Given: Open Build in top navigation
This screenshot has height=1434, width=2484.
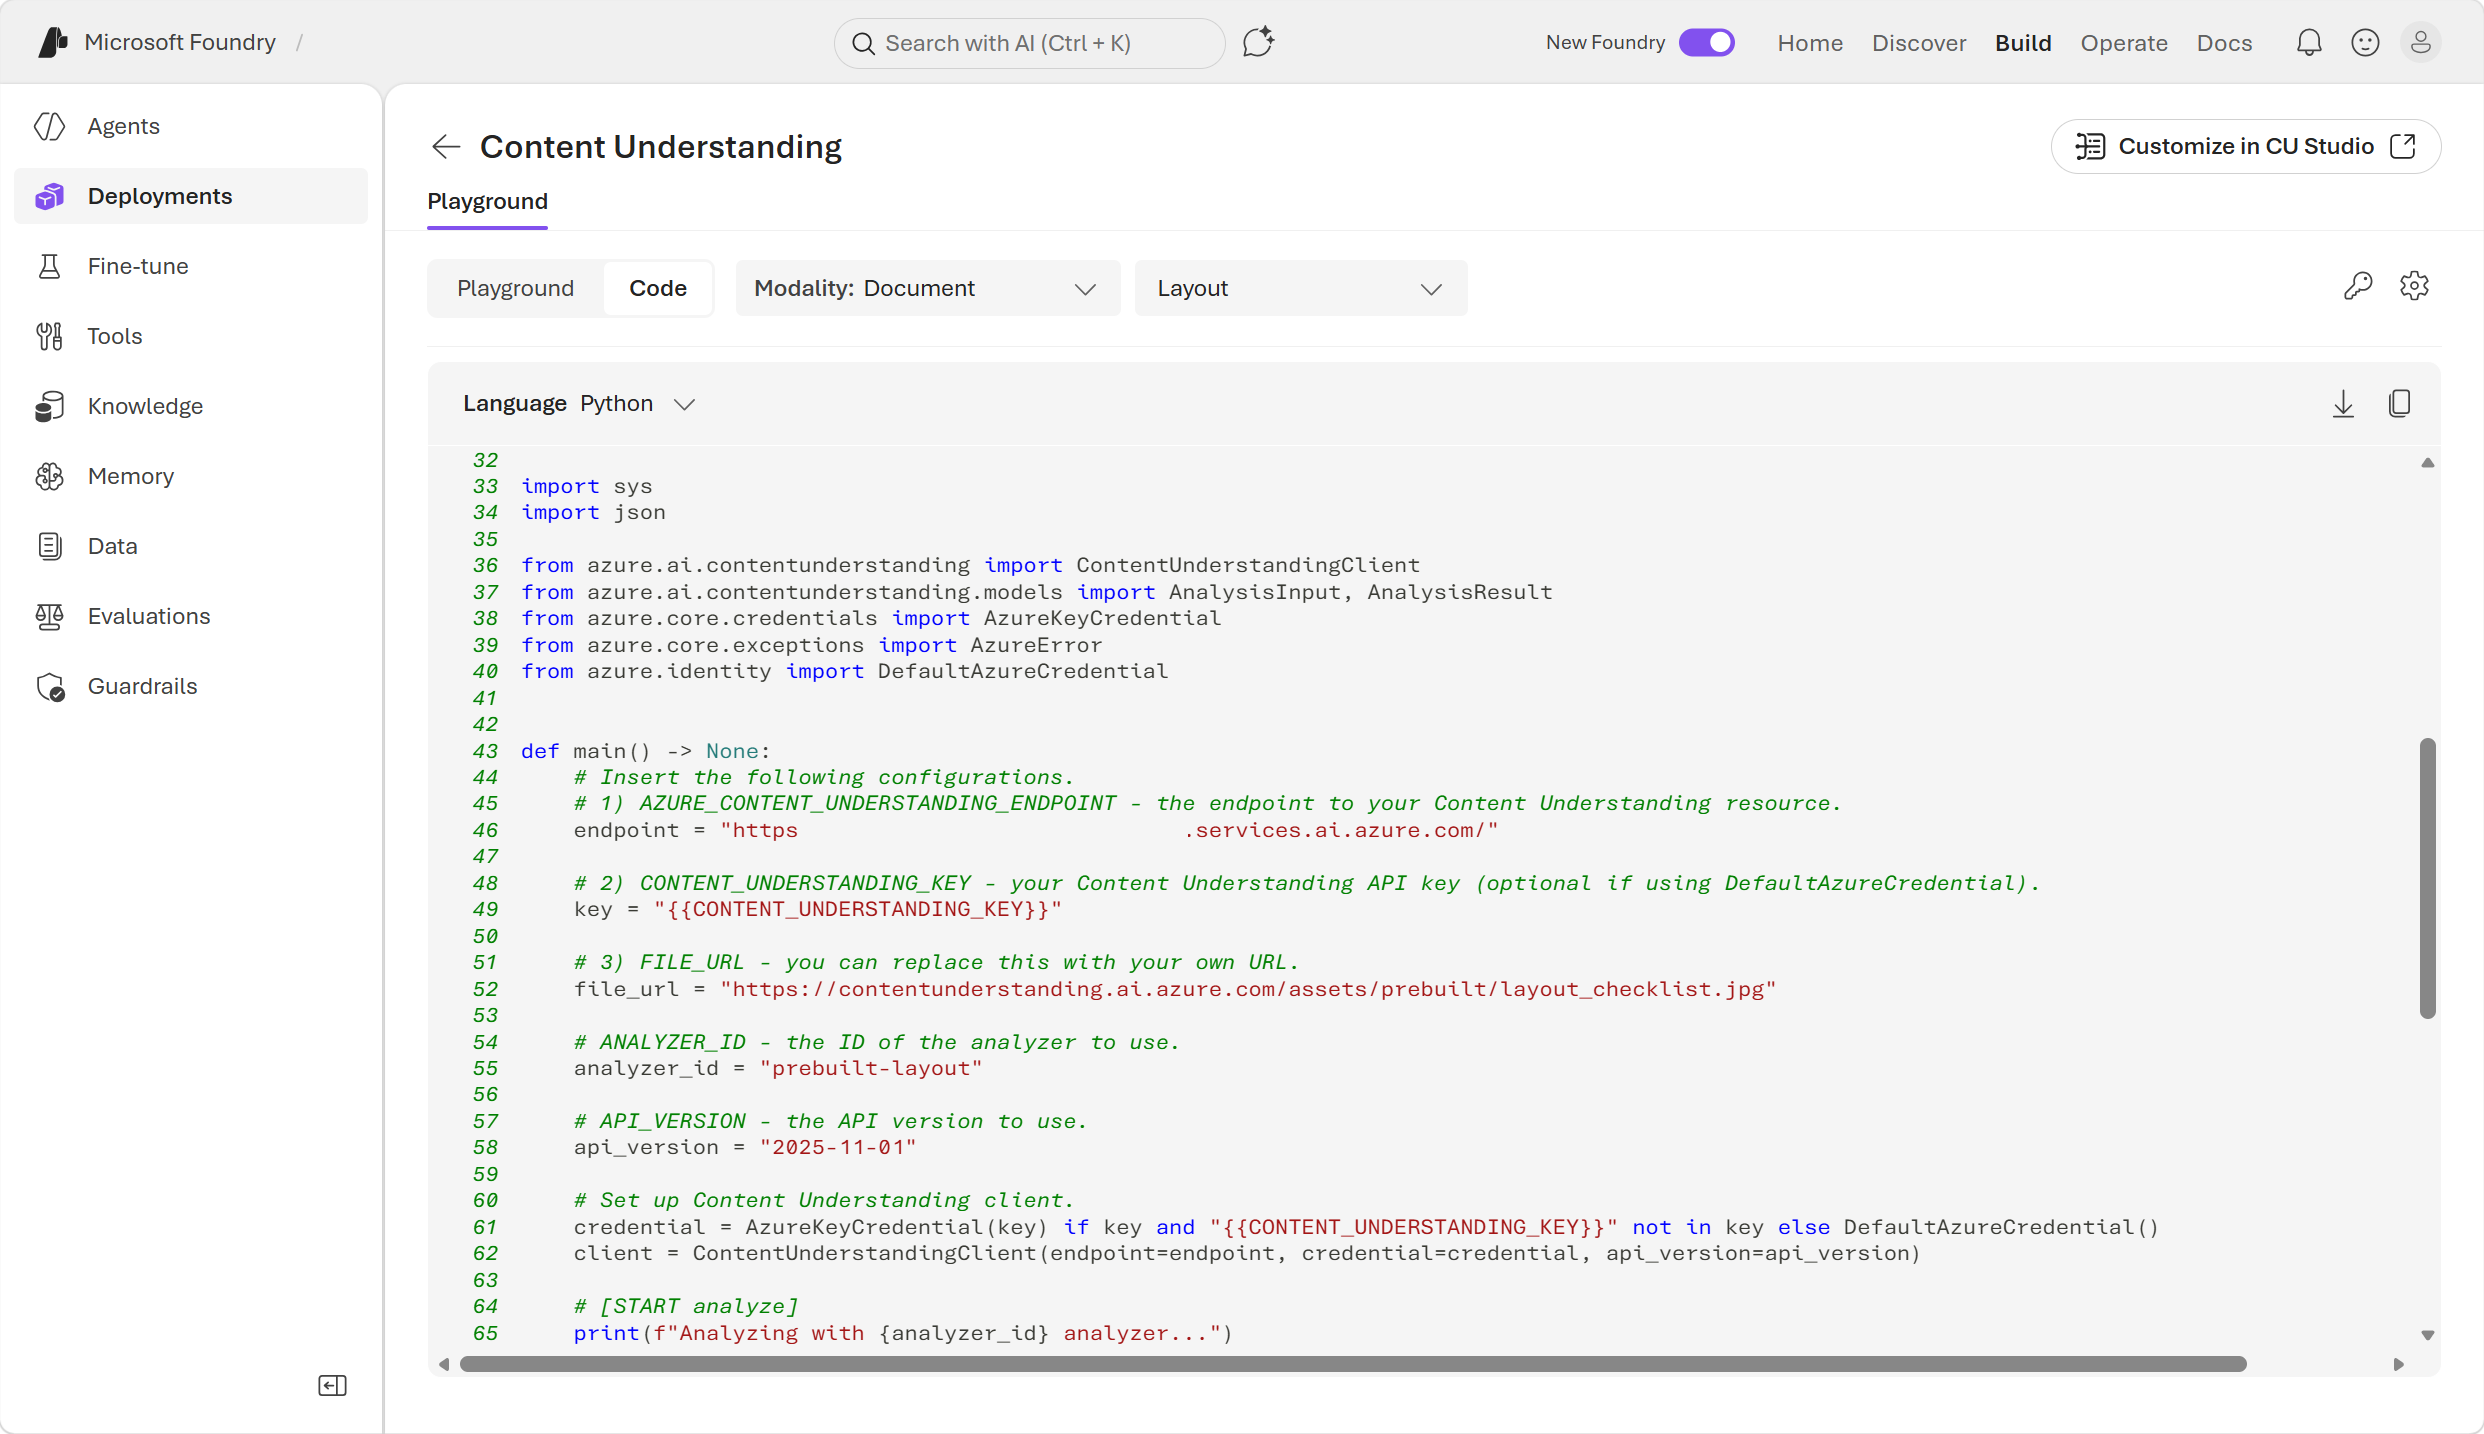Looking at the screenshot, I should [x=2023, y=43].
